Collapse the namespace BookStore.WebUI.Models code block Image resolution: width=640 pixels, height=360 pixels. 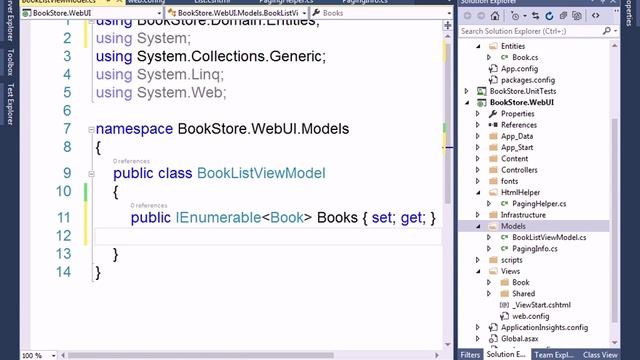pyautogui.click(x=91, y=130)
